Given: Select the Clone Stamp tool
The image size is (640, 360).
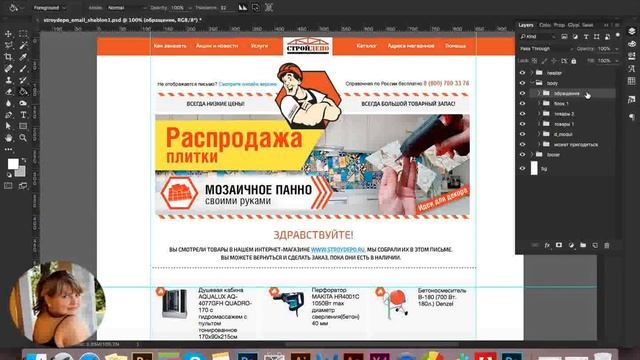Looking at the screenshot, I should pyautogui.click(x=8, y=80).
